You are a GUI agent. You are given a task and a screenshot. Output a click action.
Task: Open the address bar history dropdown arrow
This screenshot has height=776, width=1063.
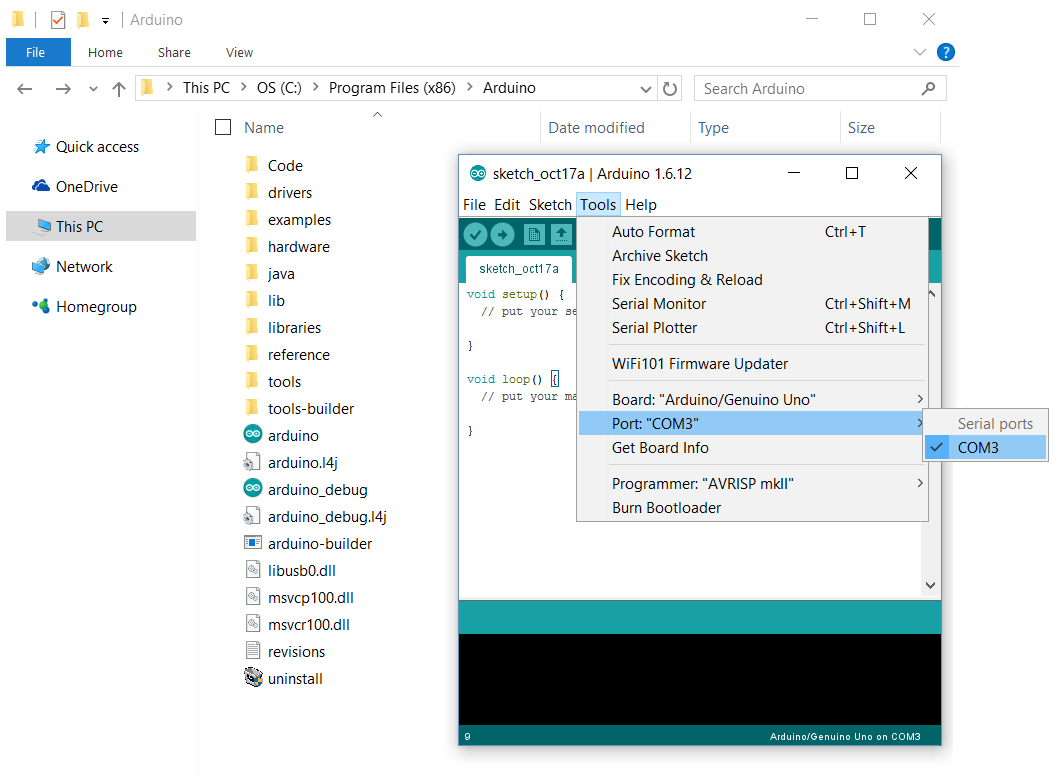pyautogui.click(x=646, y=88)
